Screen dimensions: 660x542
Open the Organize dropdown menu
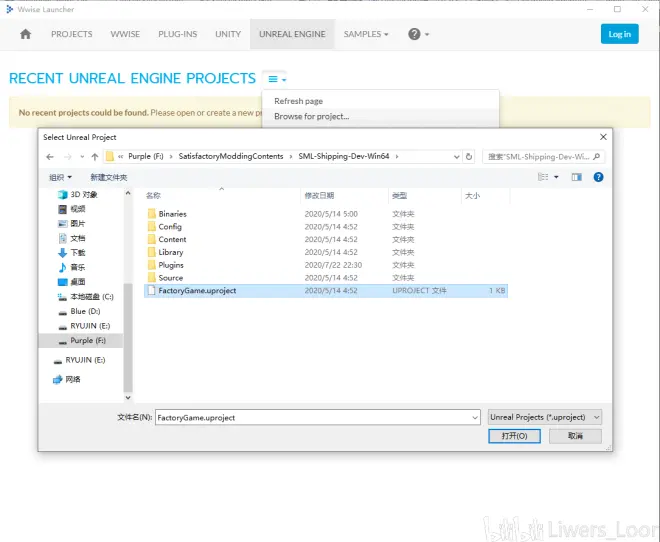(x=60, y=177)
